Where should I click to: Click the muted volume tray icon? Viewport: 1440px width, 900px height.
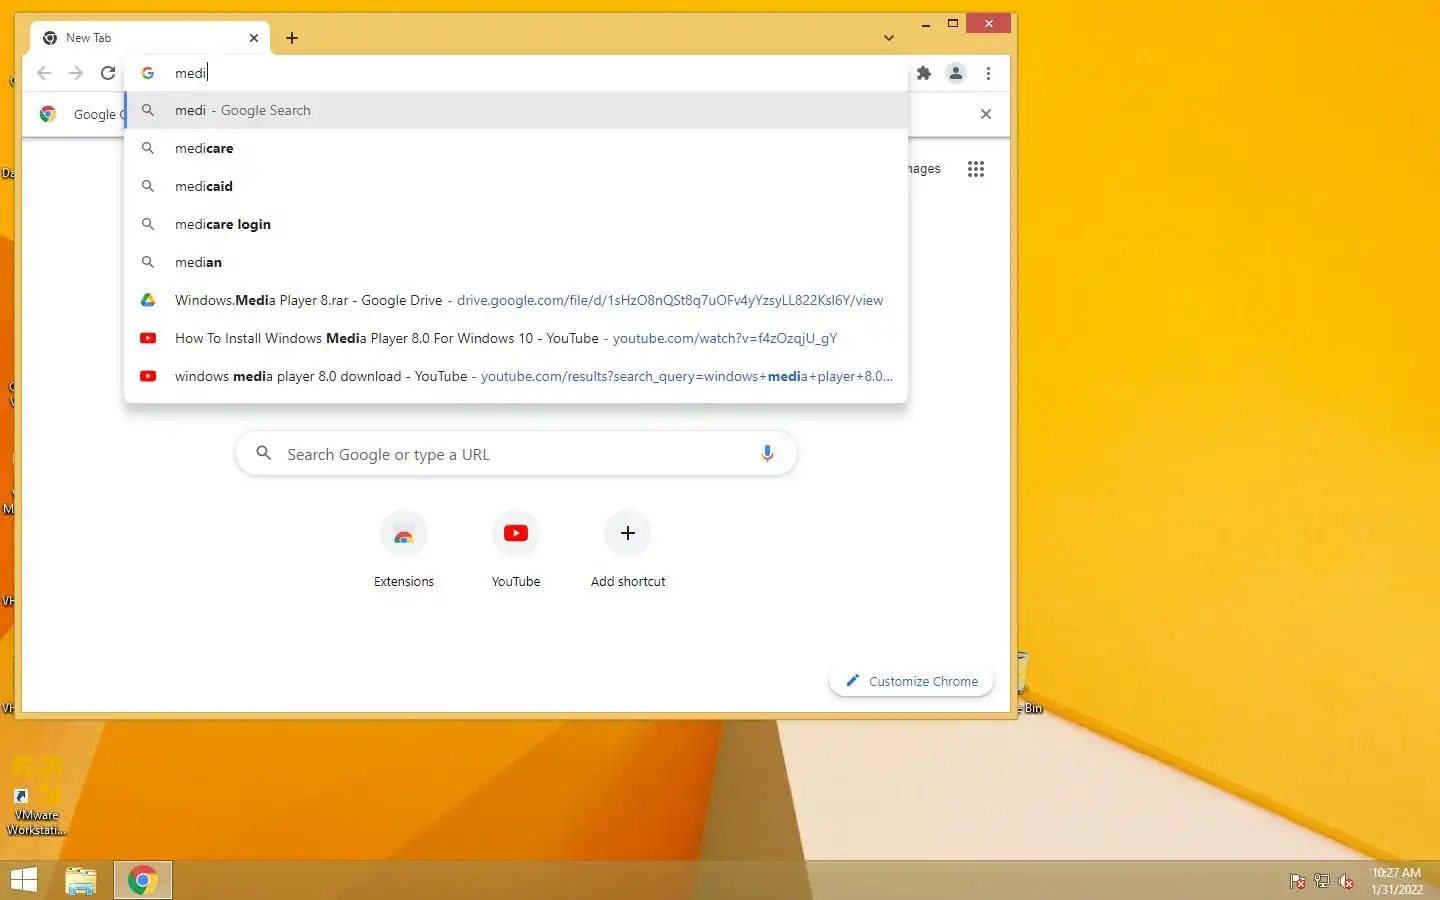(x=1346, y=881)
